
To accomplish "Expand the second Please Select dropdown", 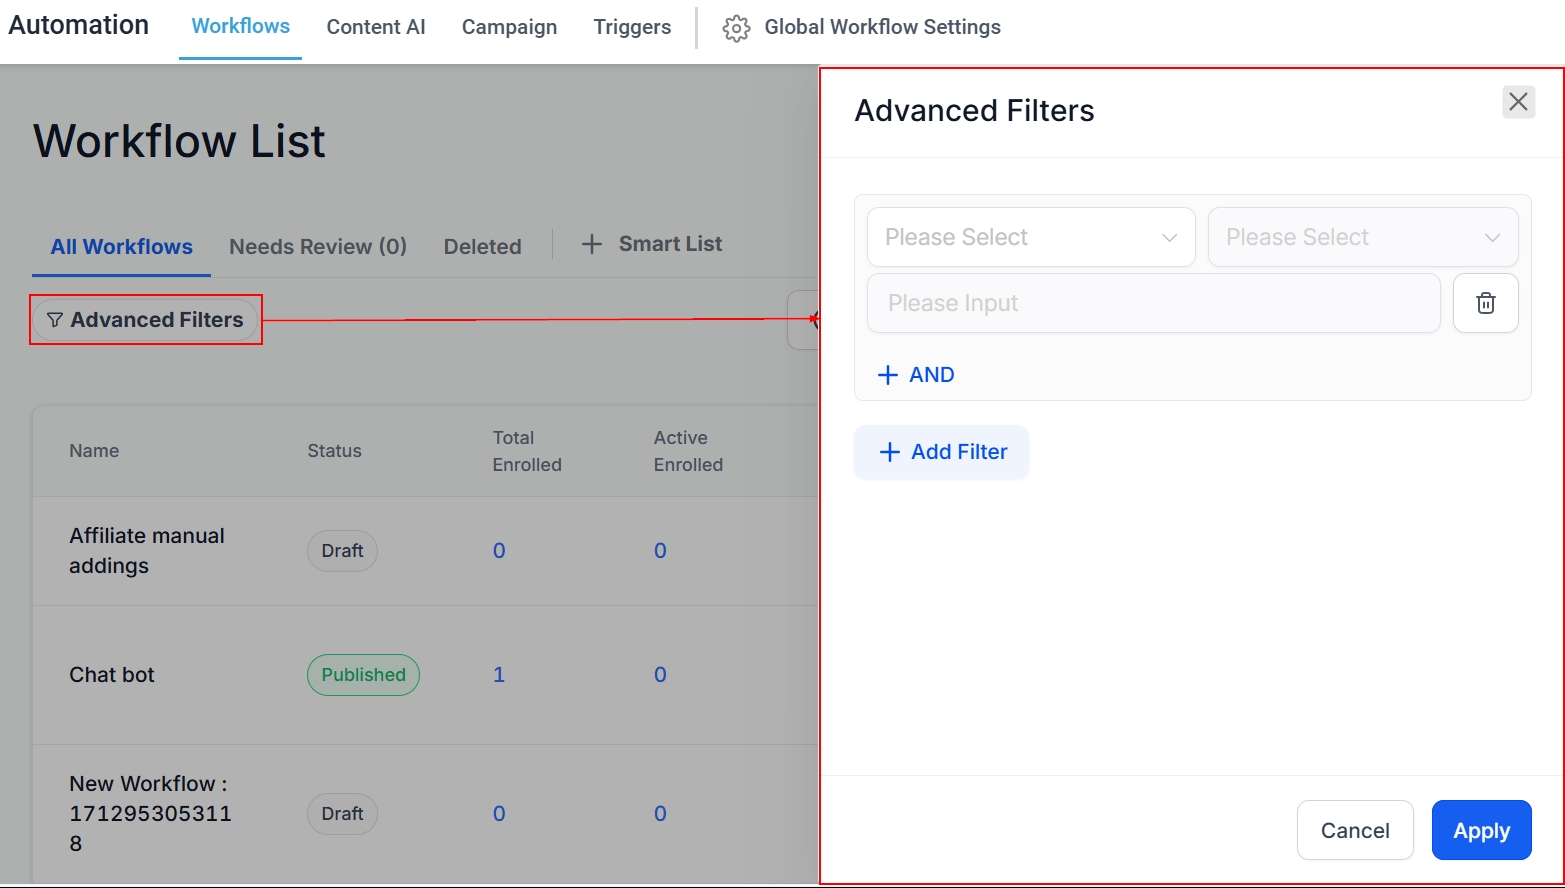I will point(1362,237).
